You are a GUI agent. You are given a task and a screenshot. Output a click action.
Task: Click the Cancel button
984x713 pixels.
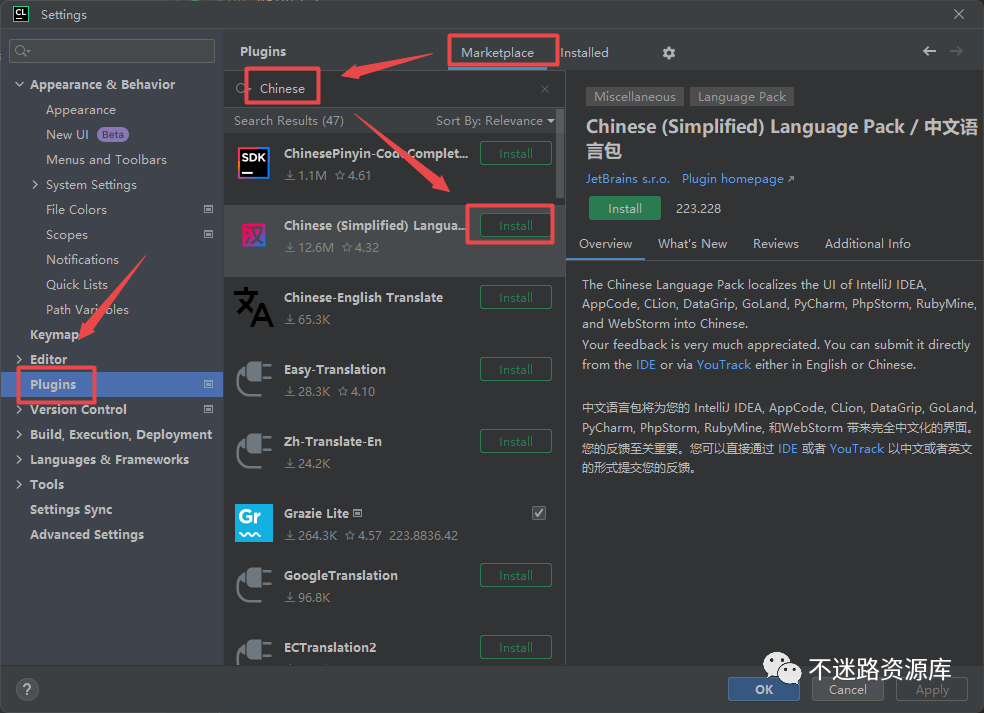coord(847,689)
